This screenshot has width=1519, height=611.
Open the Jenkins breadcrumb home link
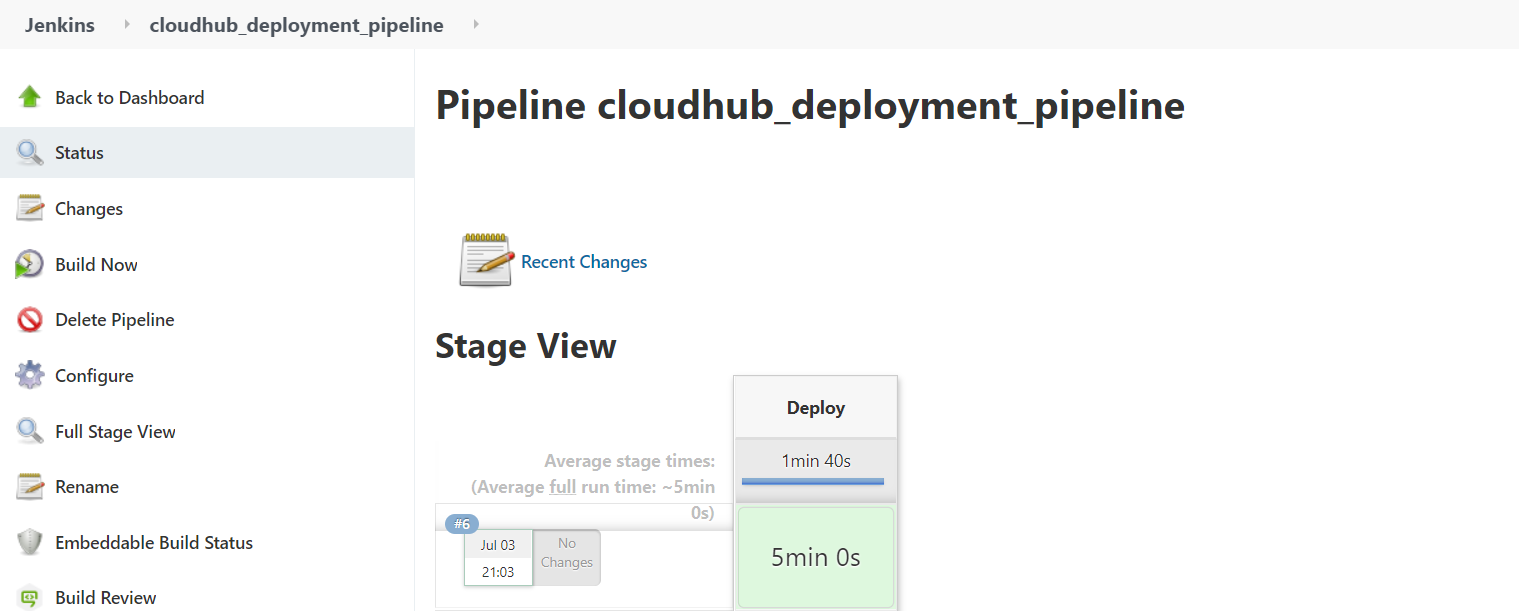[60, 26]
